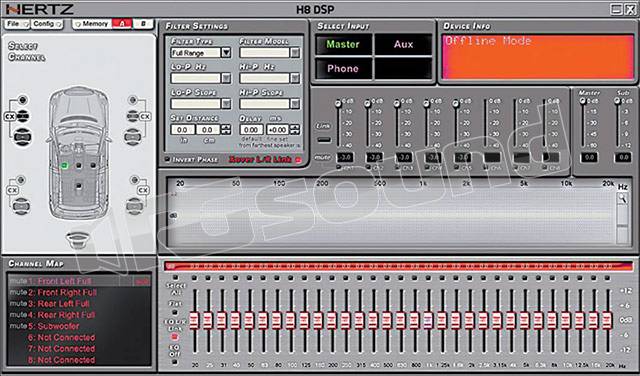640x376 pixels.
Task: Click the rear left CX crossover icon
Action: pos(12,190)
